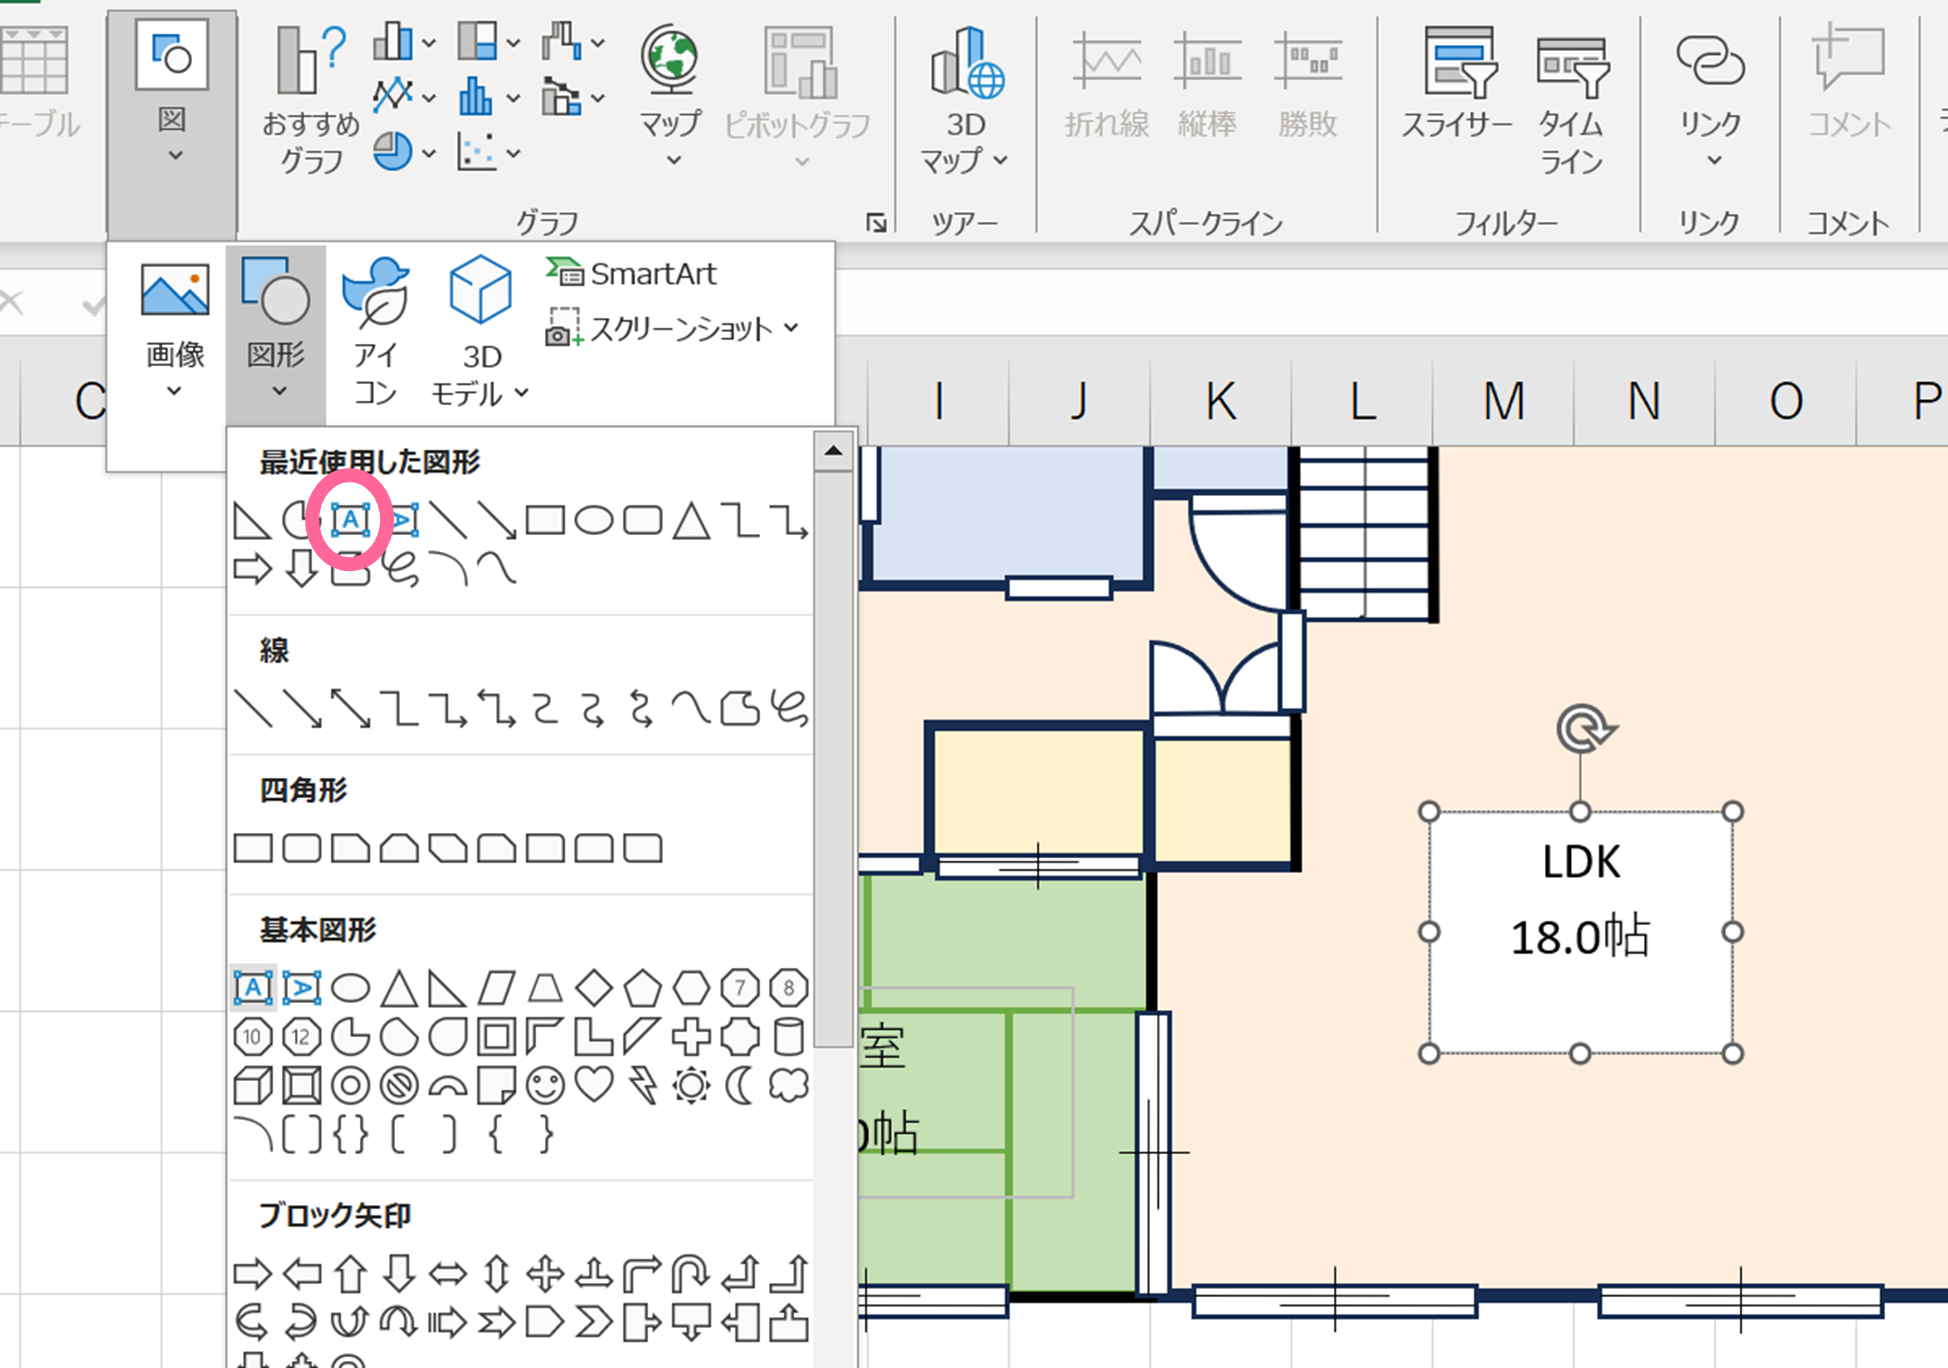Image resolution: width=1948 pixels, height=1368 pixels.
Task: Open the chart group dialog launcher
Action: click(x=876, y=223)
